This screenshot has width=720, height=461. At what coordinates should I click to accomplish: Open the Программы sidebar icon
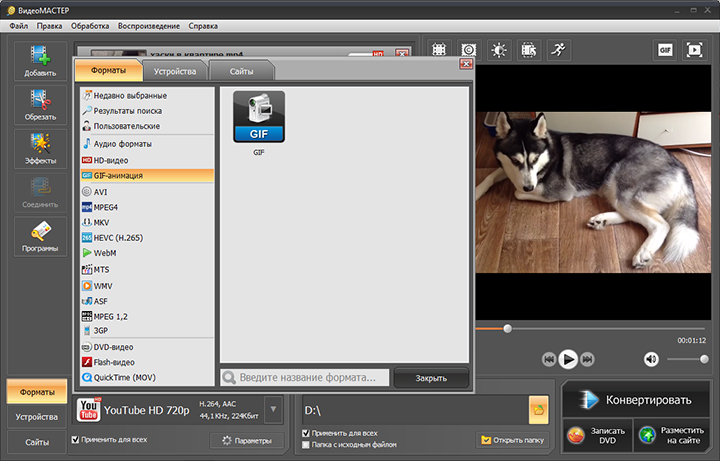pos(40,236)
